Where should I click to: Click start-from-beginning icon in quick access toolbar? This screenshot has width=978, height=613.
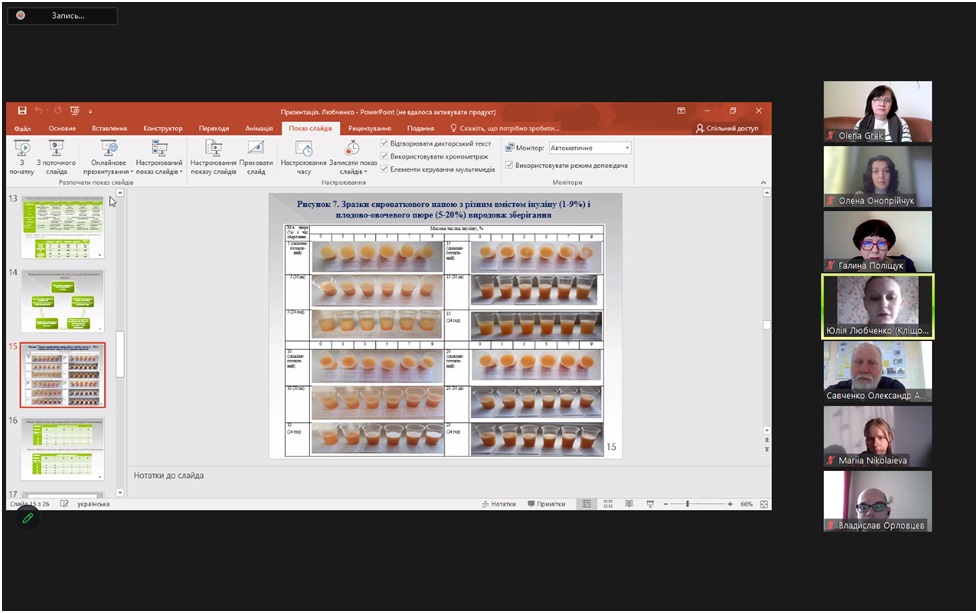74,111
